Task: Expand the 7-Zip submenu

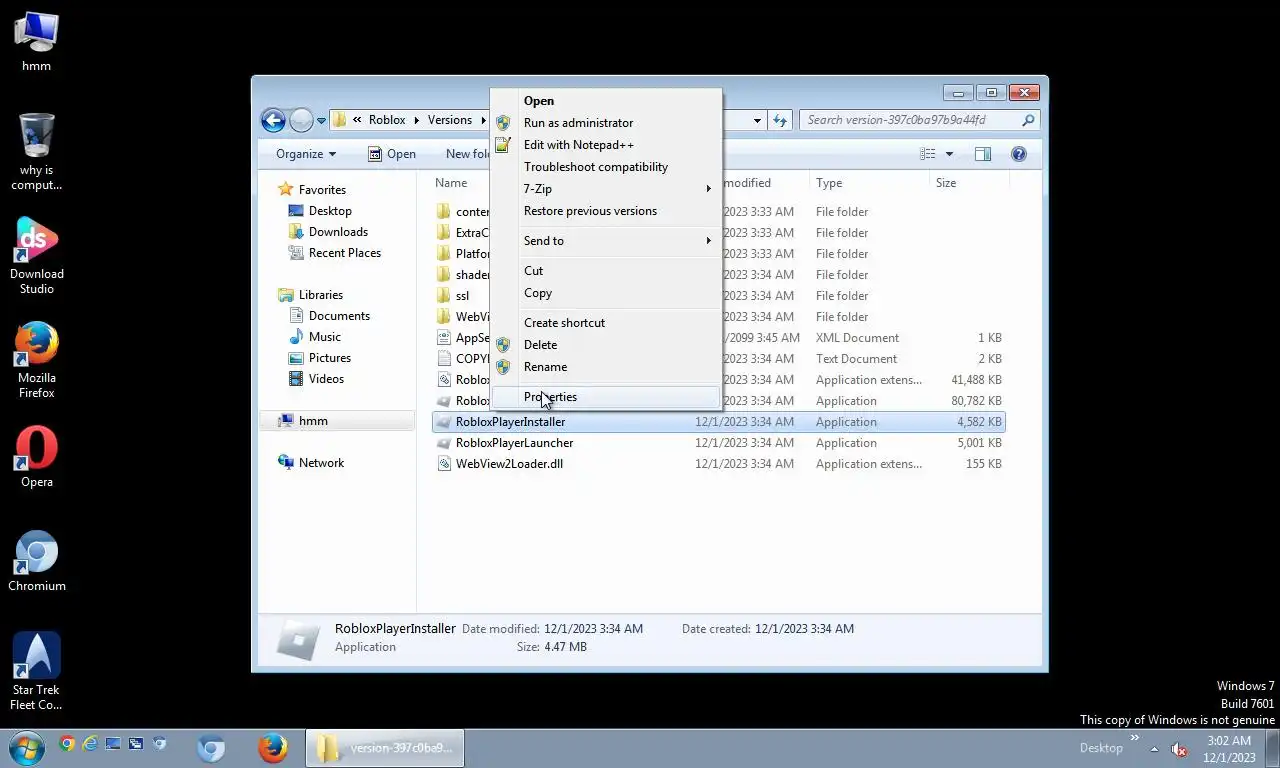Action: coord(605,189)
